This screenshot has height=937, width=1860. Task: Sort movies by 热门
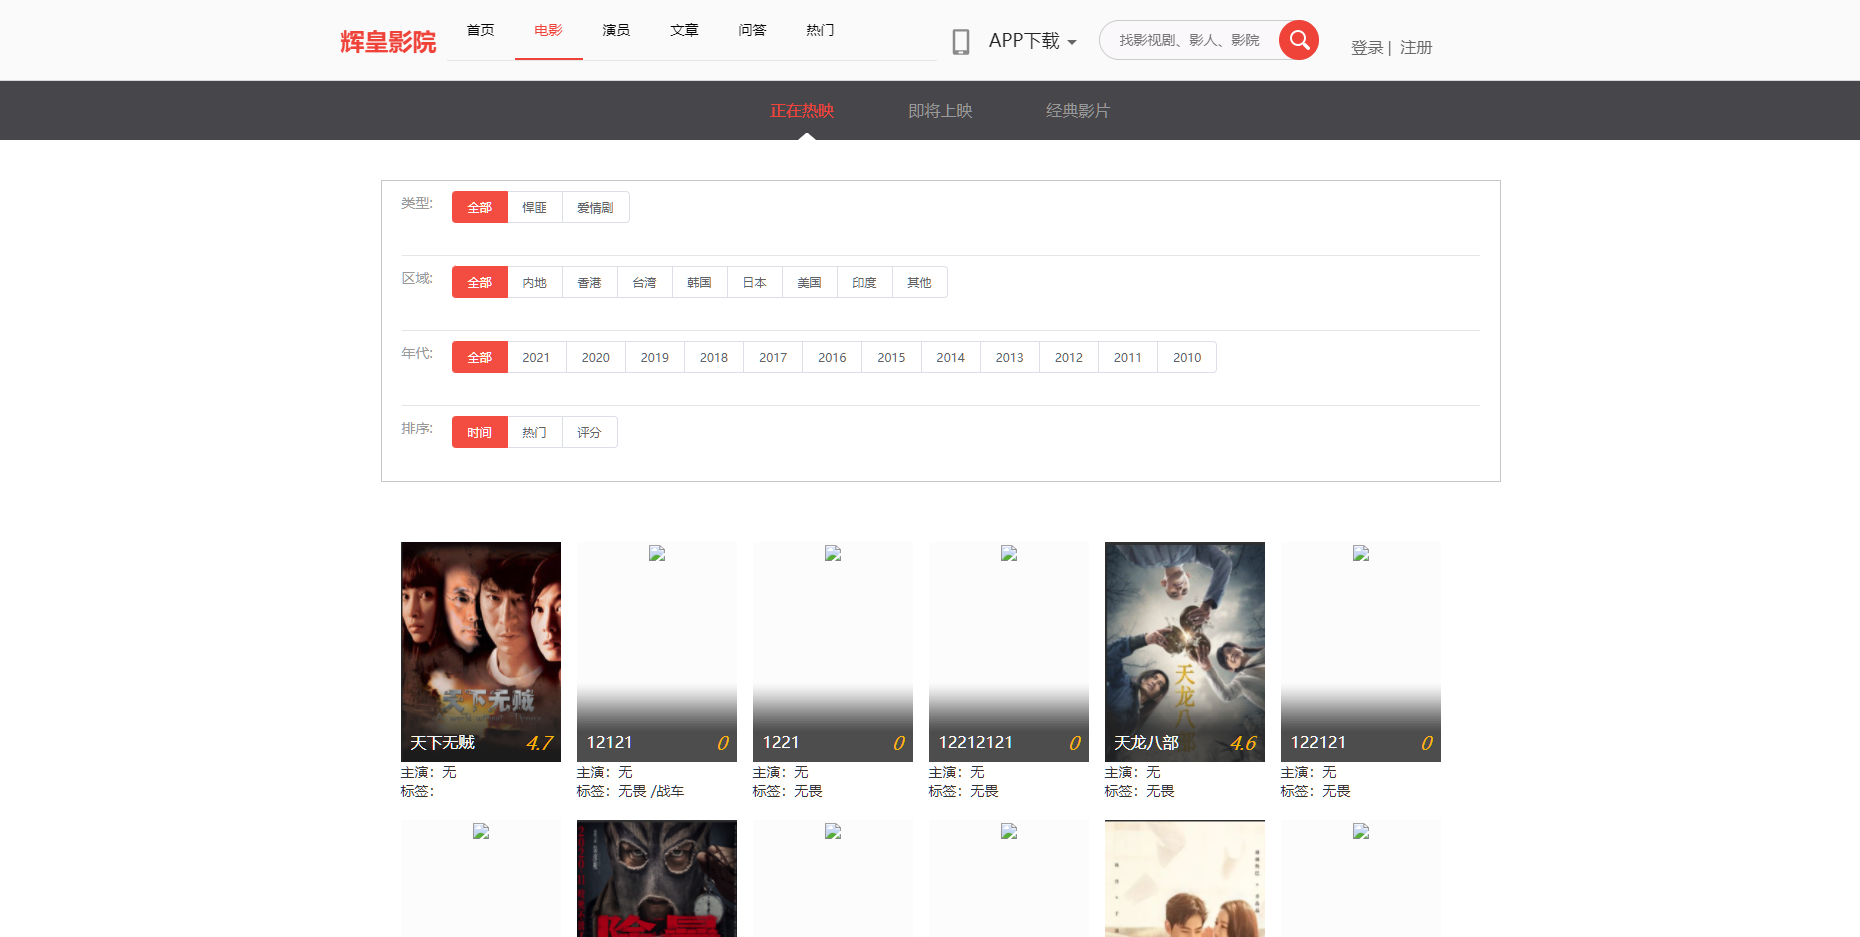(x=534, y=432)
